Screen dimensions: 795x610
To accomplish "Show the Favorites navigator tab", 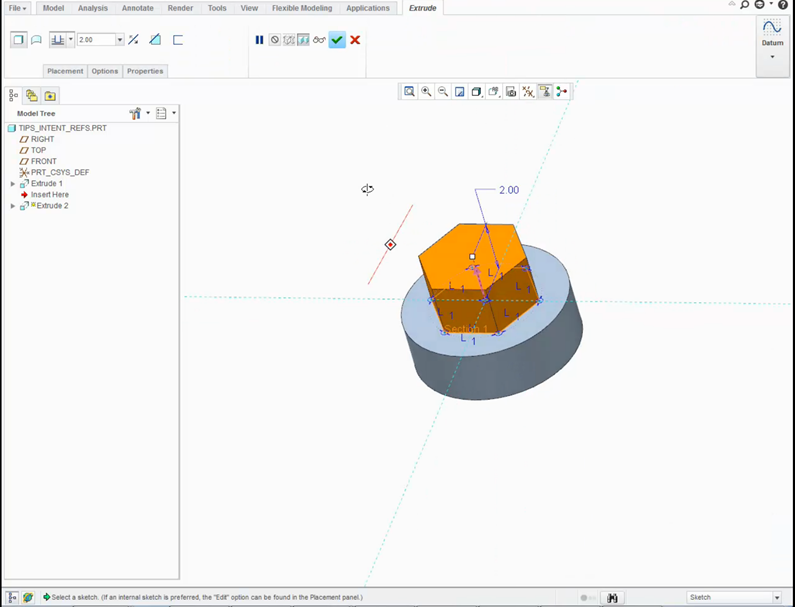I will (x=50, y=95).
